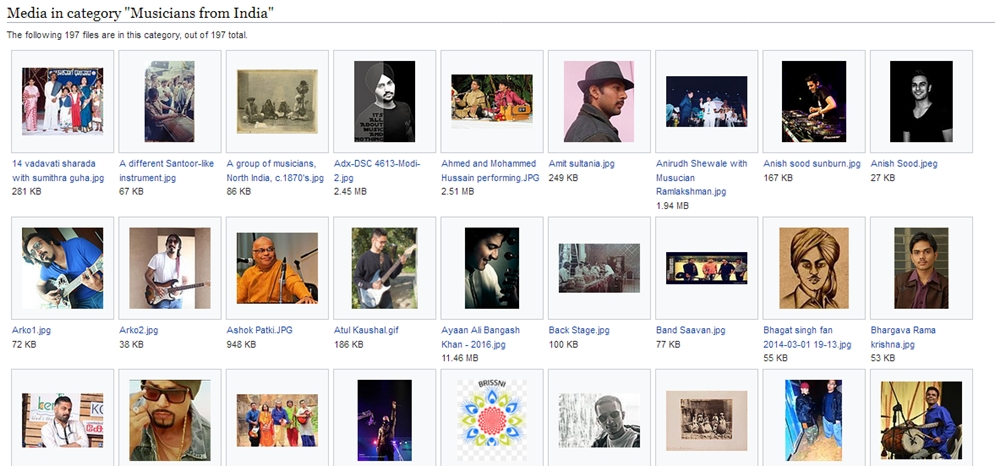This screenshot has width=1000, height=466.
Task: Open the Band Saavan image thumbnail
Action: point(706,268)
